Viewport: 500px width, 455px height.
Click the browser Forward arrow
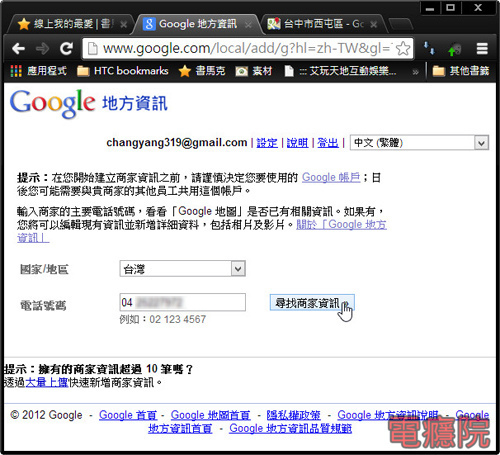[x=42, y=49]
